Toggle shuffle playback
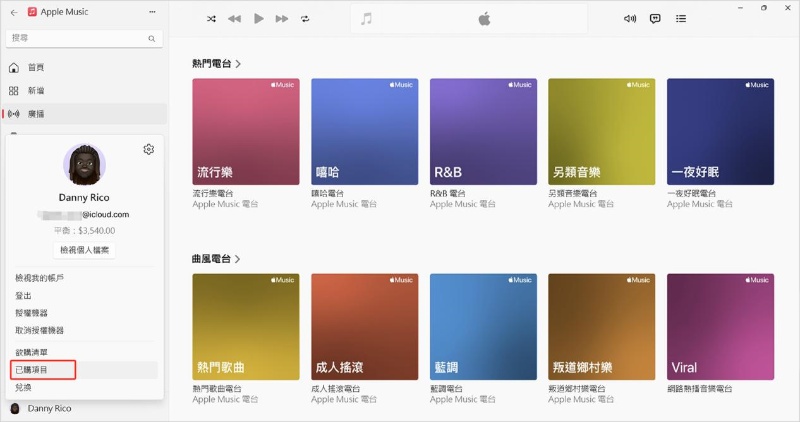 pyautogui.click(x=211, y=19)
